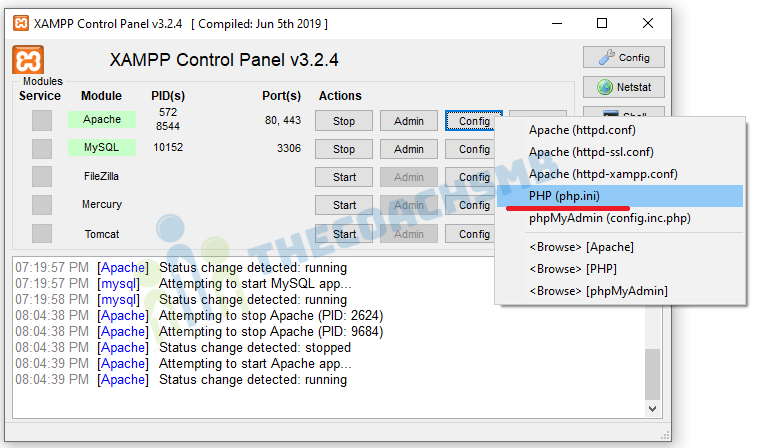
Task: Click log line "Attempting to stop Apache (PID: 9684)"
Action: (271, 332)
